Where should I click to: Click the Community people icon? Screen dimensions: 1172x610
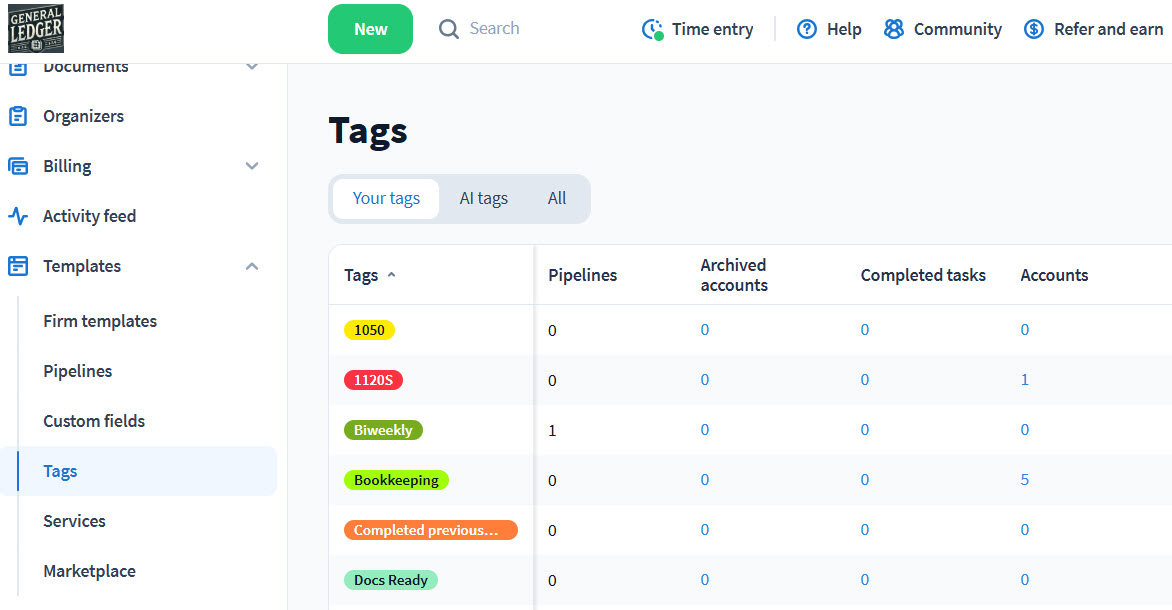(x=893, y=29)
